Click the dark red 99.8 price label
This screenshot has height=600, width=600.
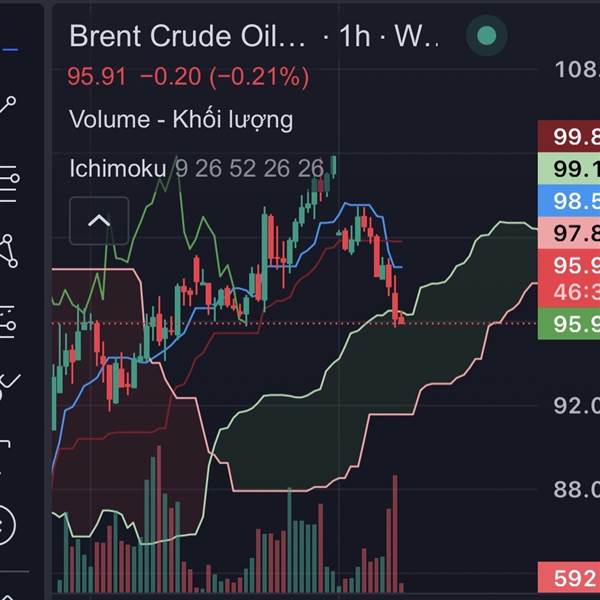tap(568, 138)
